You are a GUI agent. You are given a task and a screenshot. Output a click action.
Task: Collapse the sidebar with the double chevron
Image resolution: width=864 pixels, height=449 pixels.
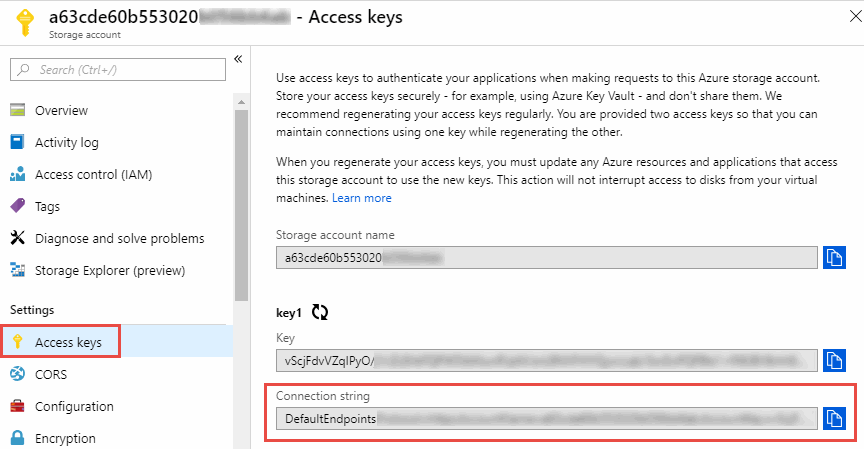pos(238,59)
